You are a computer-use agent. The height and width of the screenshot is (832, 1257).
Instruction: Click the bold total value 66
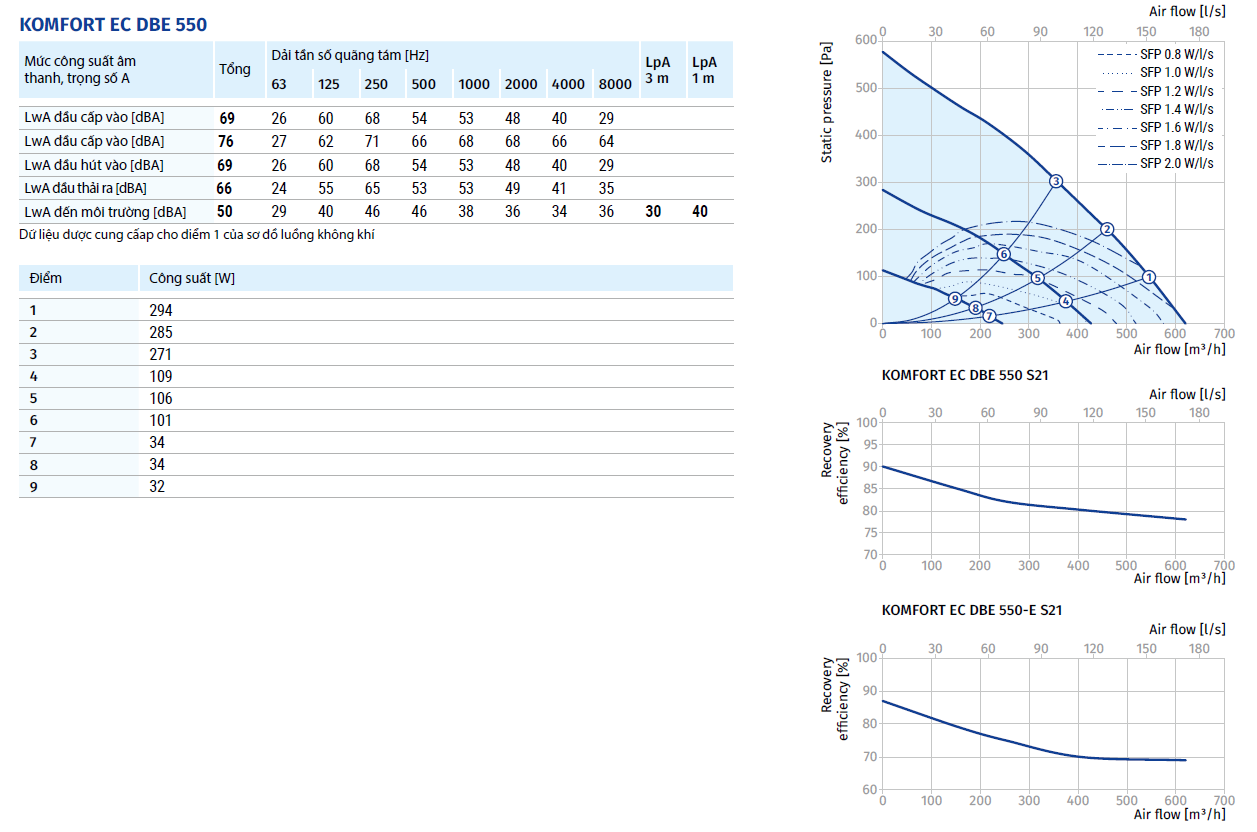[x=225, y=188]
